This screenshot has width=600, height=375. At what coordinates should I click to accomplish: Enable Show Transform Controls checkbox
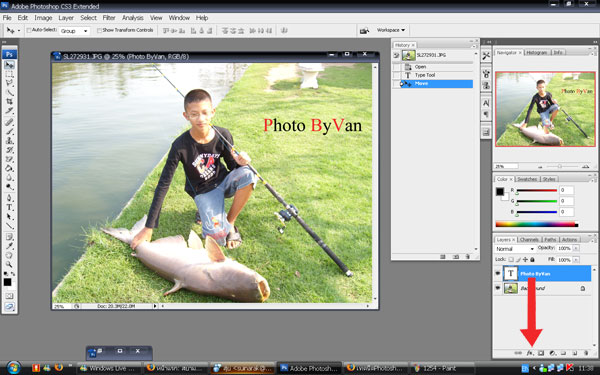(99, 30)
